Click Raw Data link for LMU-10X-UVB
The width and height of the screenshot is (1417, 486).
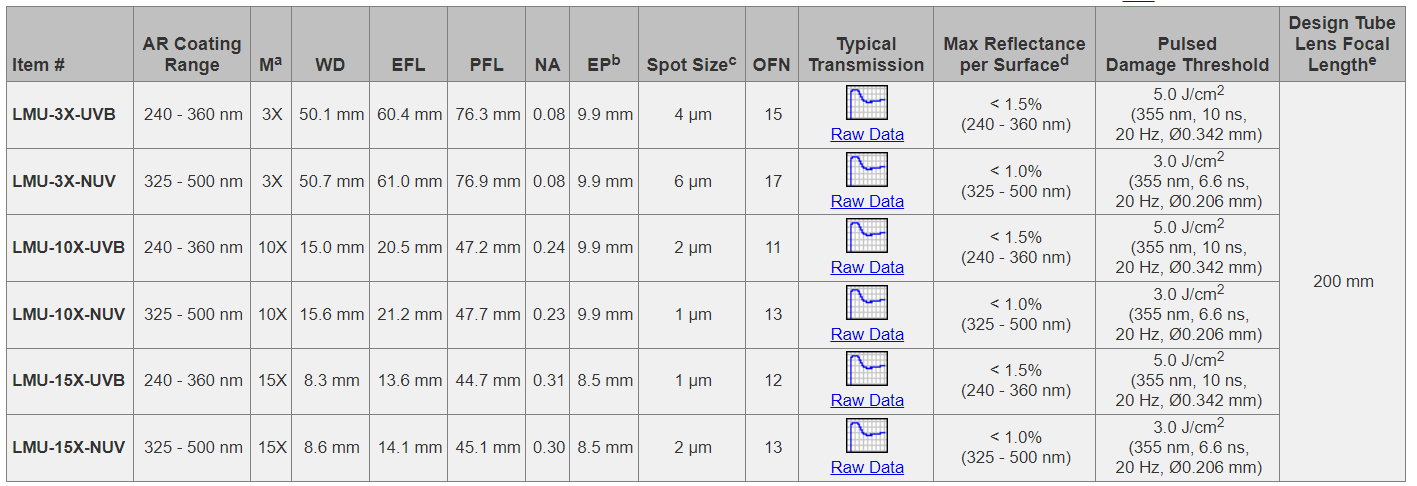click(x=867, y=267)
